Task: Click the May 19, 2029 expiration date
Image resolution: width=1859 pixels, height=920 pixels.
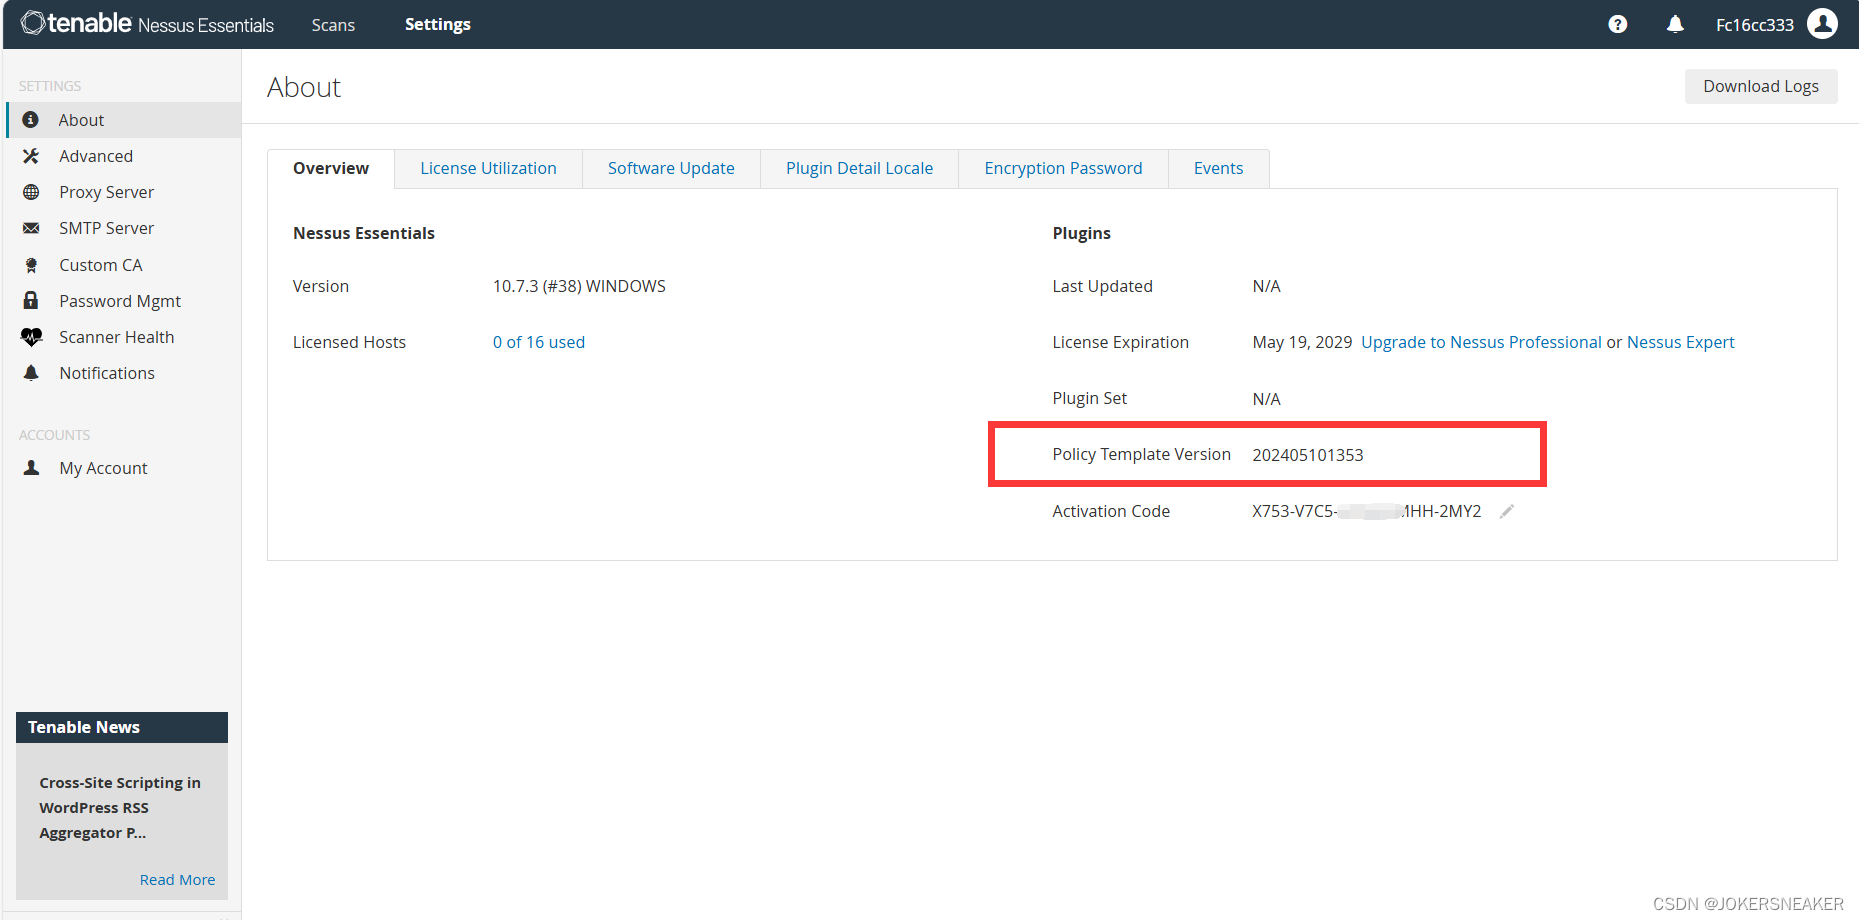Action: click(1302, 342)
